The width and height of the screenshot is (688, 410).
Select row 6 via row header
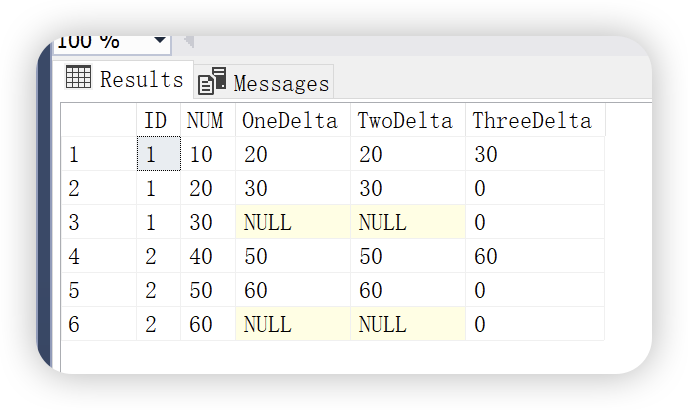(98, 324)
